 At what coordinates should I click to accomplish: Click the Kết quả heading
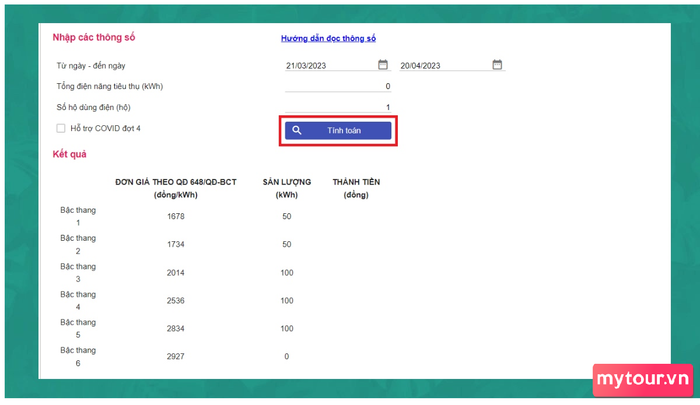(70, 154)
